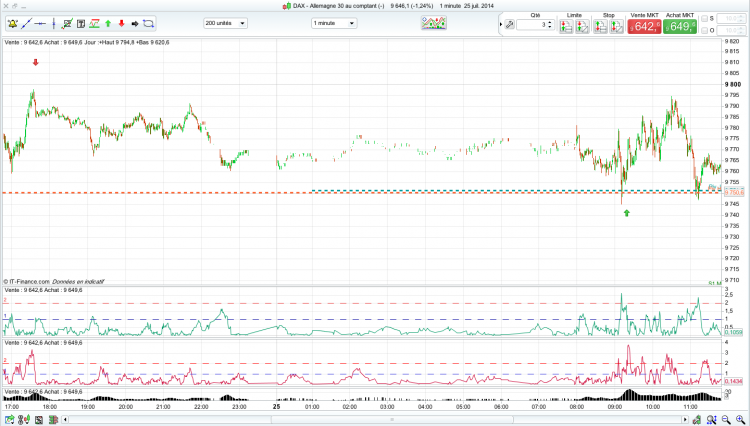Click the zoom out magnifier at bottom right
750x426 pixels.
tap(726, 420)
